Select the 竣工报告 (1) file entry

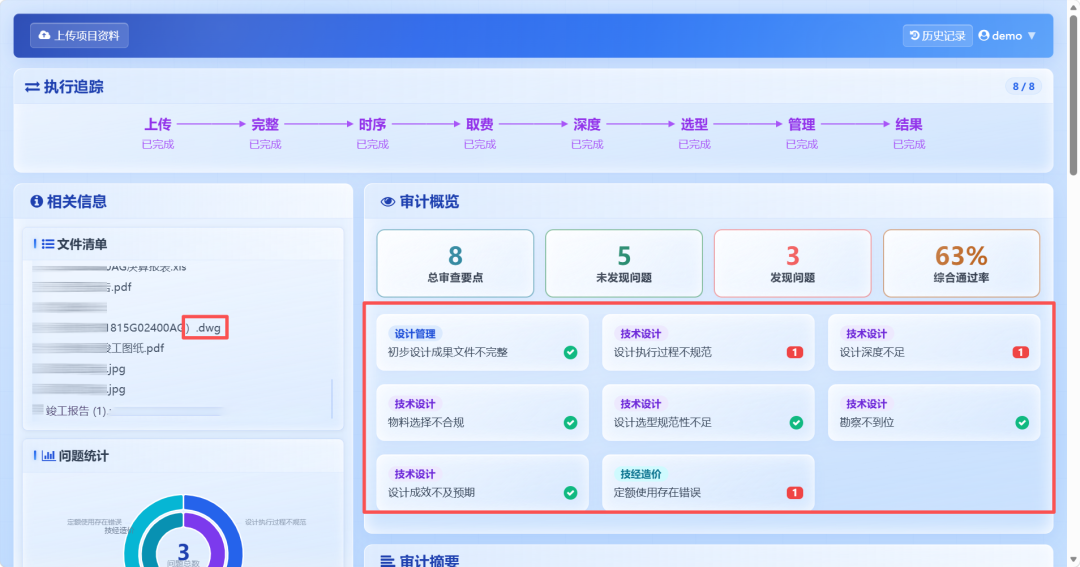coord(128,411)
